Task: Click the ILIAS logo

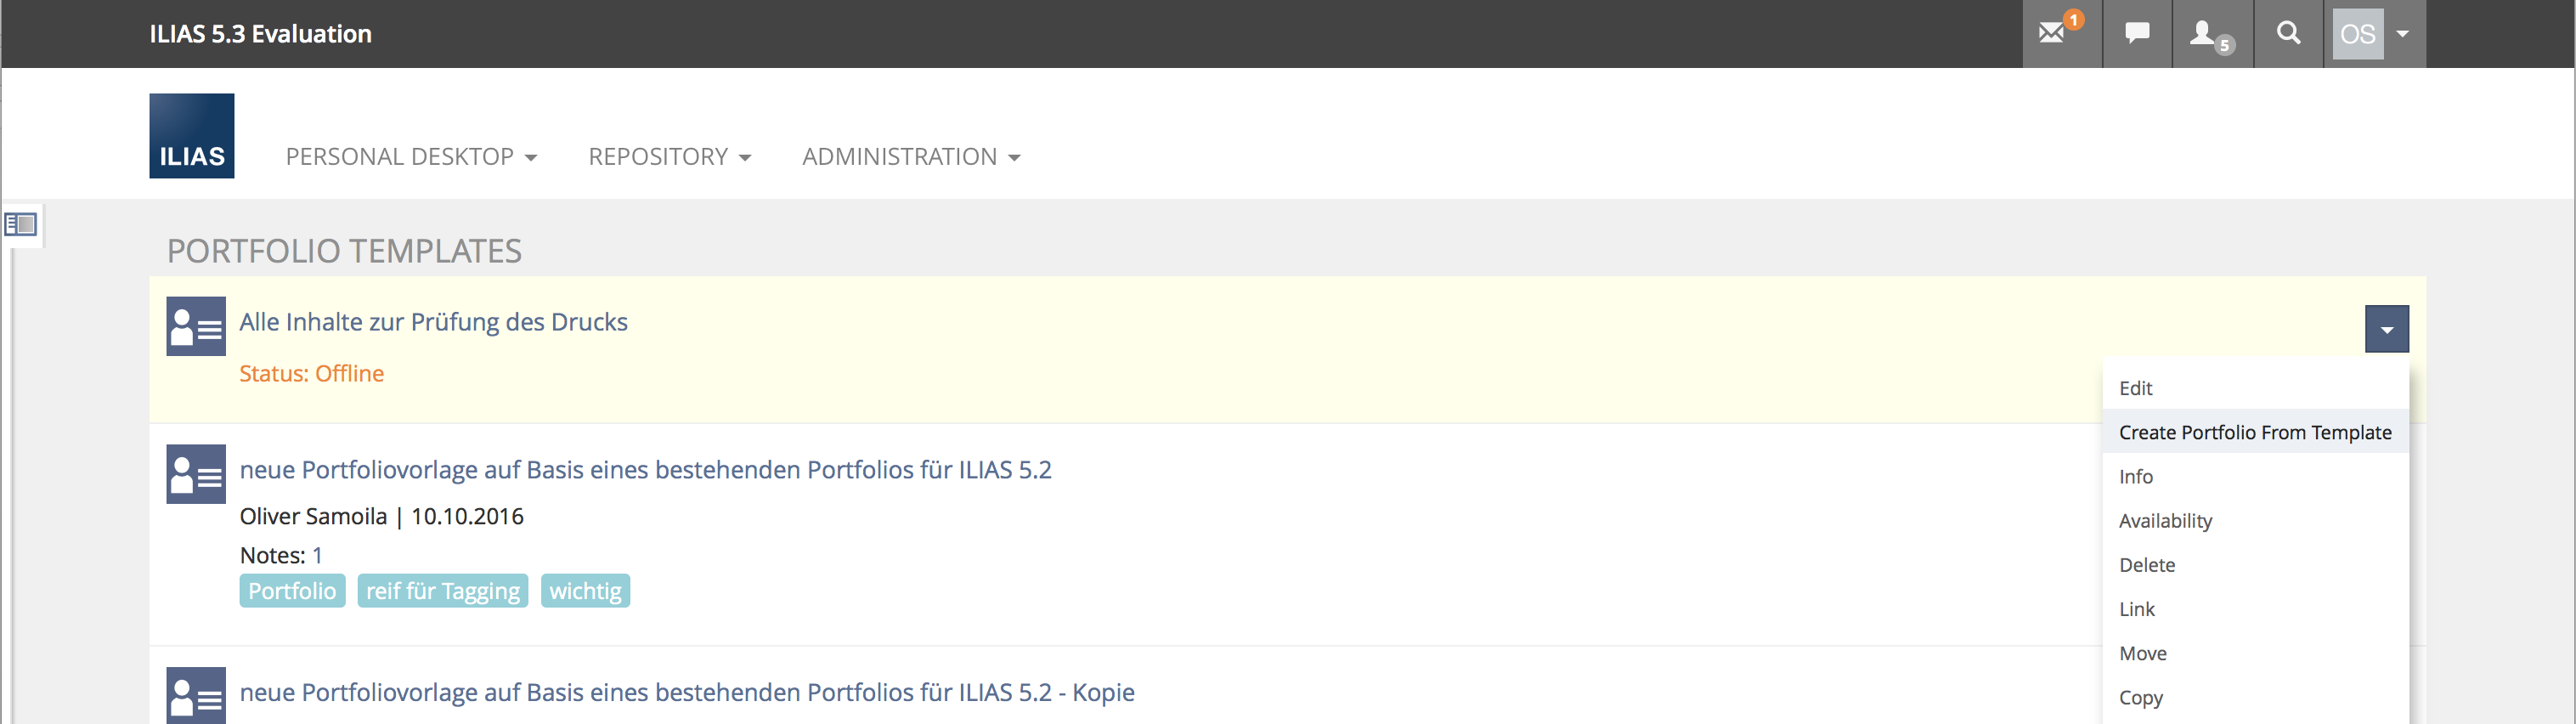Action: (x=192, y=136)
